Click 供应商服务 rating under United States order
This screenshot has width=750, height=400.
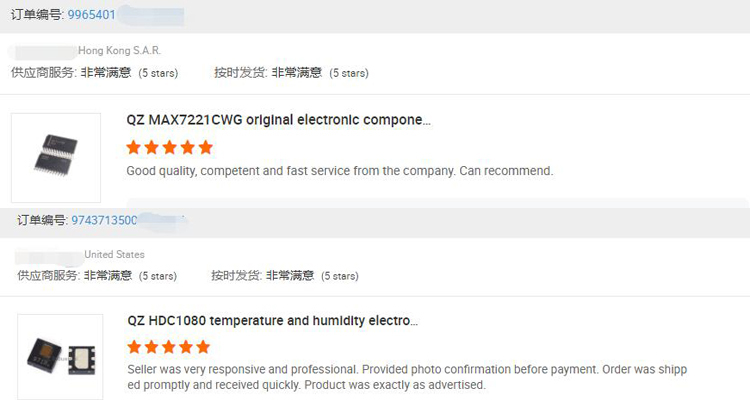tap(108, 275)
